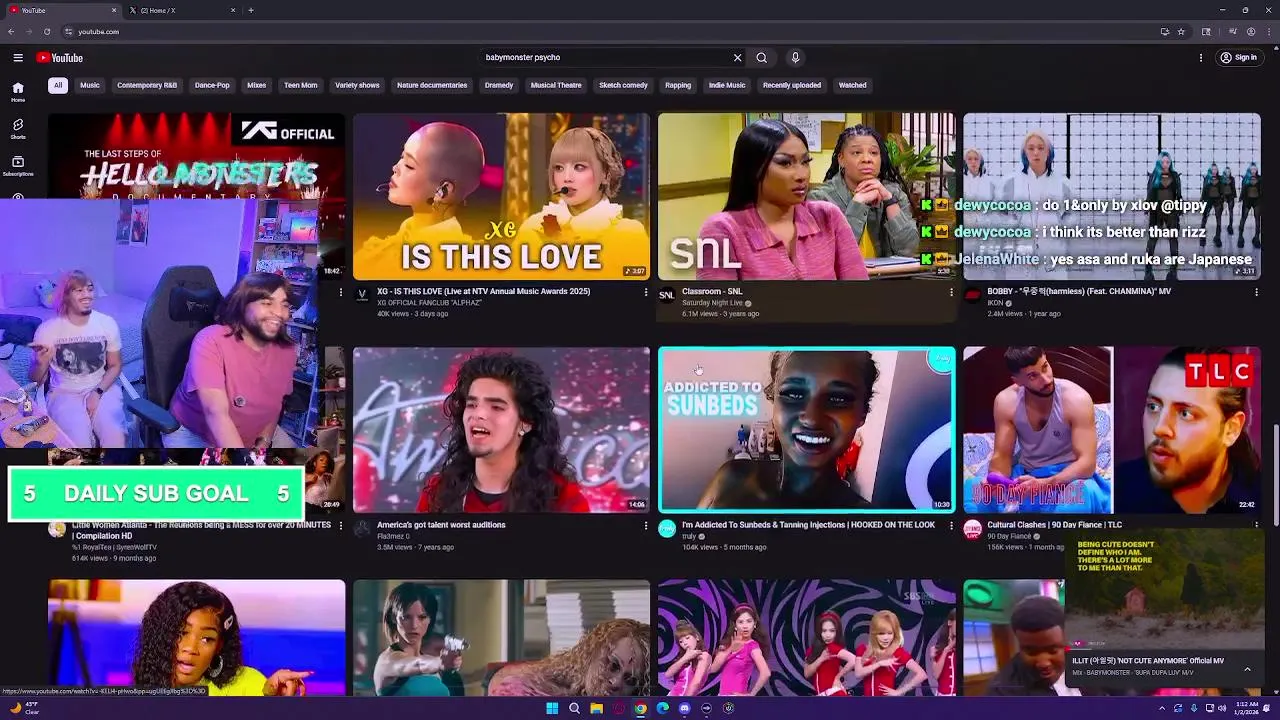Click the babymonster psycho search field
The height and width of the screenshot is (720, 1280).
tap(605, 58)
